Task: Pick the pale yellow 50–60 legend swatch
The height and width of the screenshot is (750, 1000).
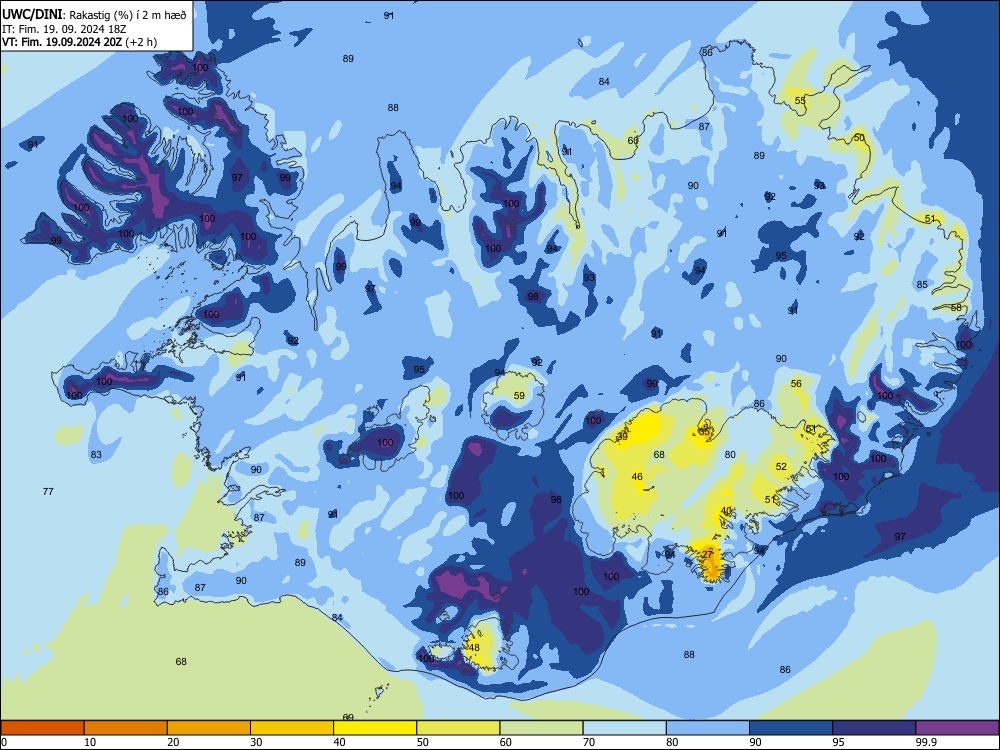Action: (x=459, y=728)
